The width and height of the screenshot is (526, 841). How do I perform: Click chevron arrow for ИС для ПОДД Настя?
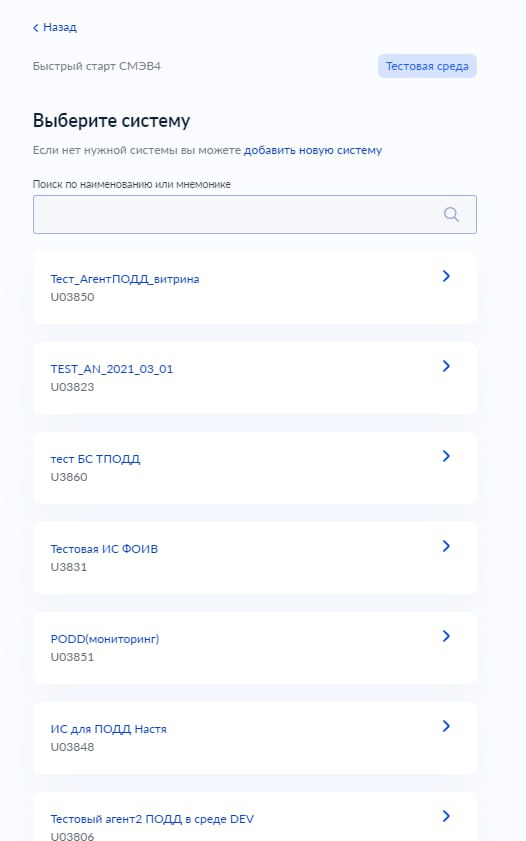click(x=446, y=726)
